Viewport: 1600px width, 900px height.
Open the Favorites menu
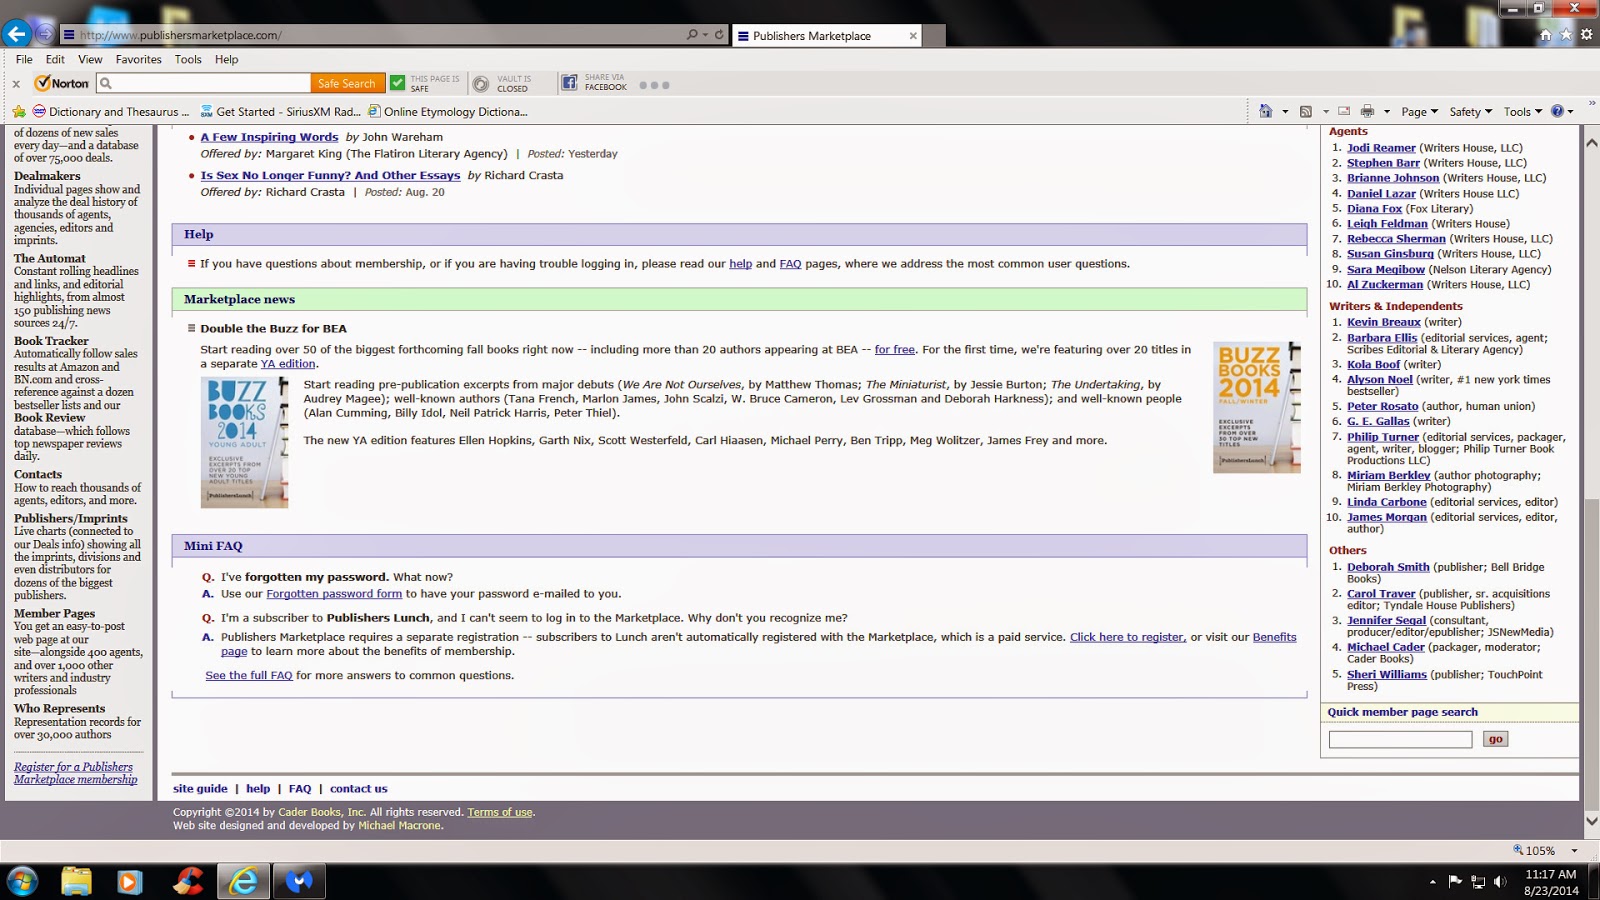(x=138, y=59)
